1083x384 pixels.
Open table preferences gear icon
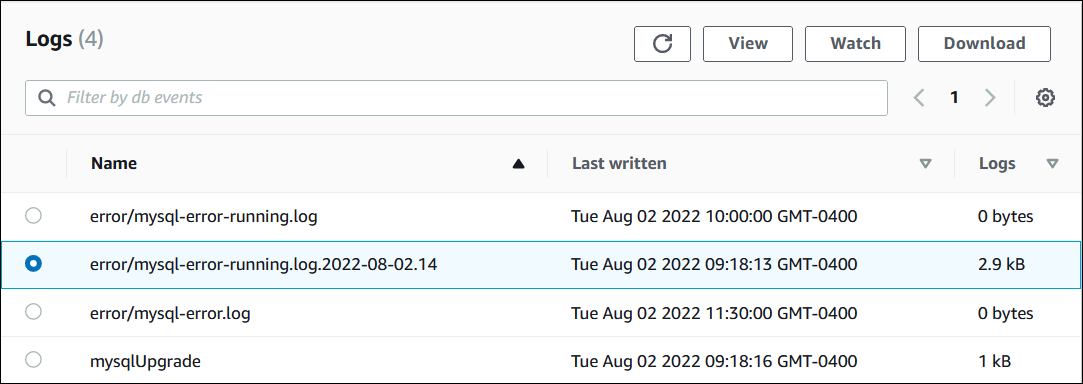point(1045,98)
